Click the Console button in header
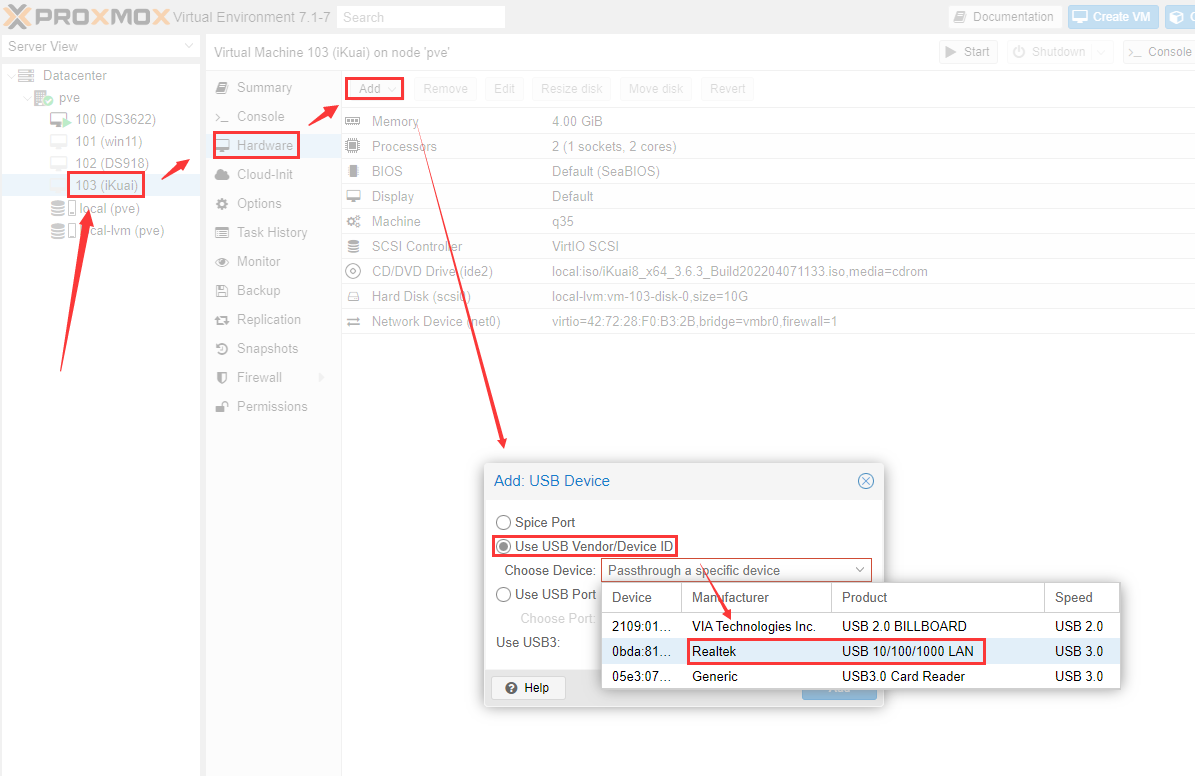The height and width of the screenshot is (776, 1195). click(1160, 52)
